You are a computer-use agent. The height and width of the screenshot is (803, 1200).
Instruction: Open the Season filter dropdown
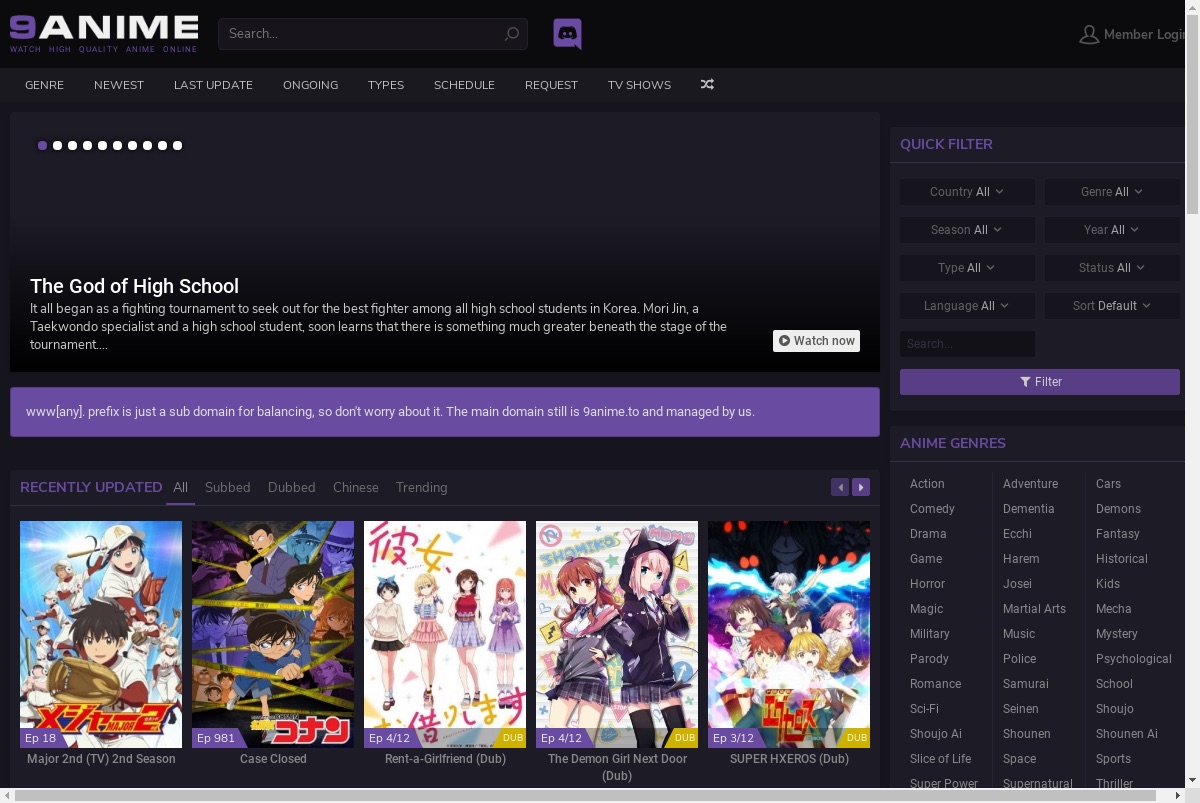click(967, 230)
